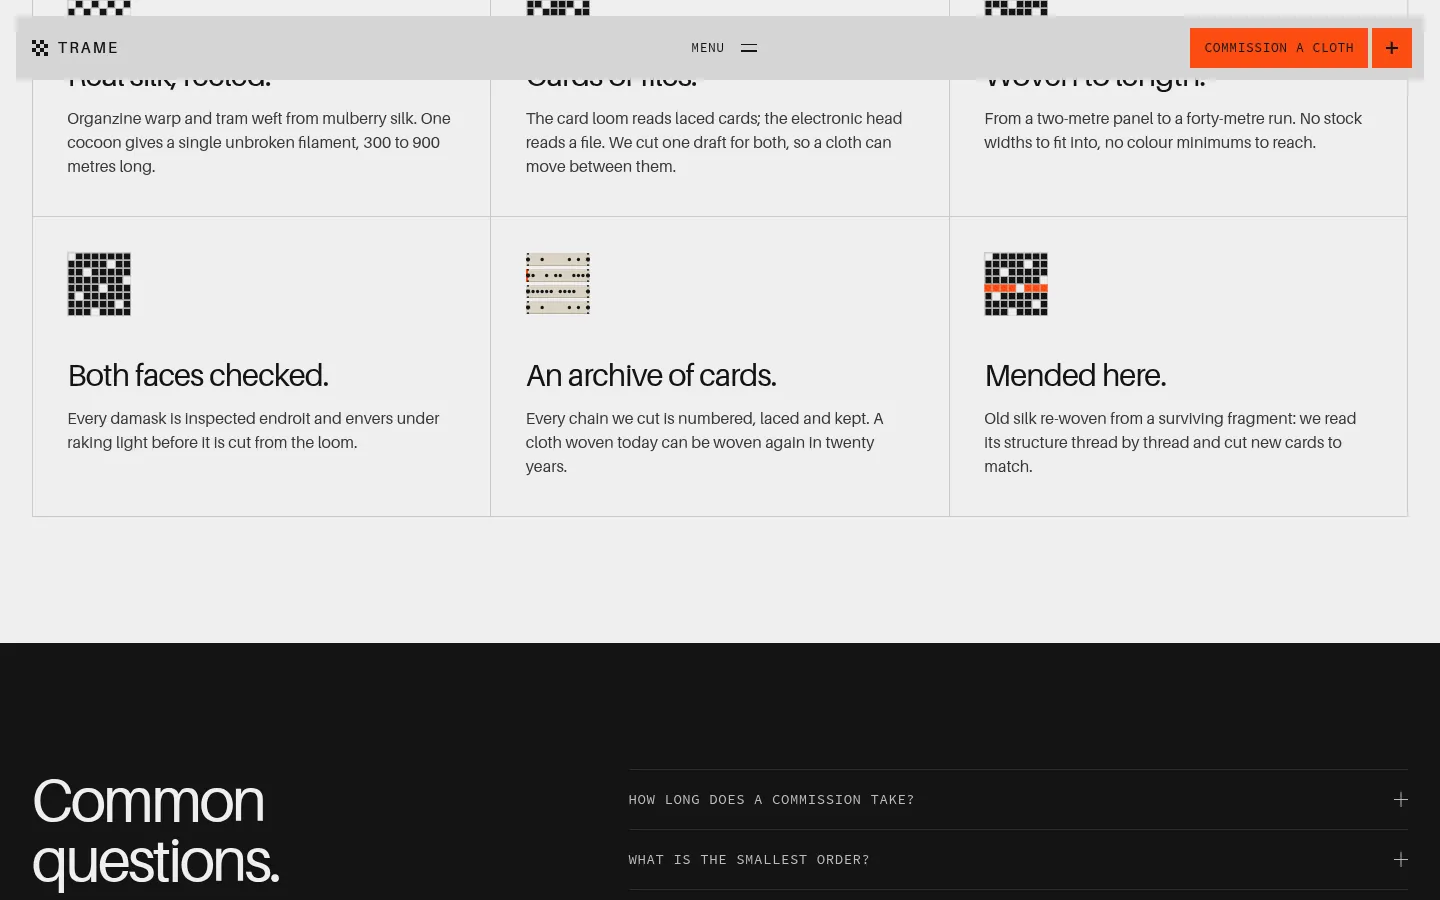
Task: Click the punch card icon above An archive of cards
Action: tap(558, 284)
